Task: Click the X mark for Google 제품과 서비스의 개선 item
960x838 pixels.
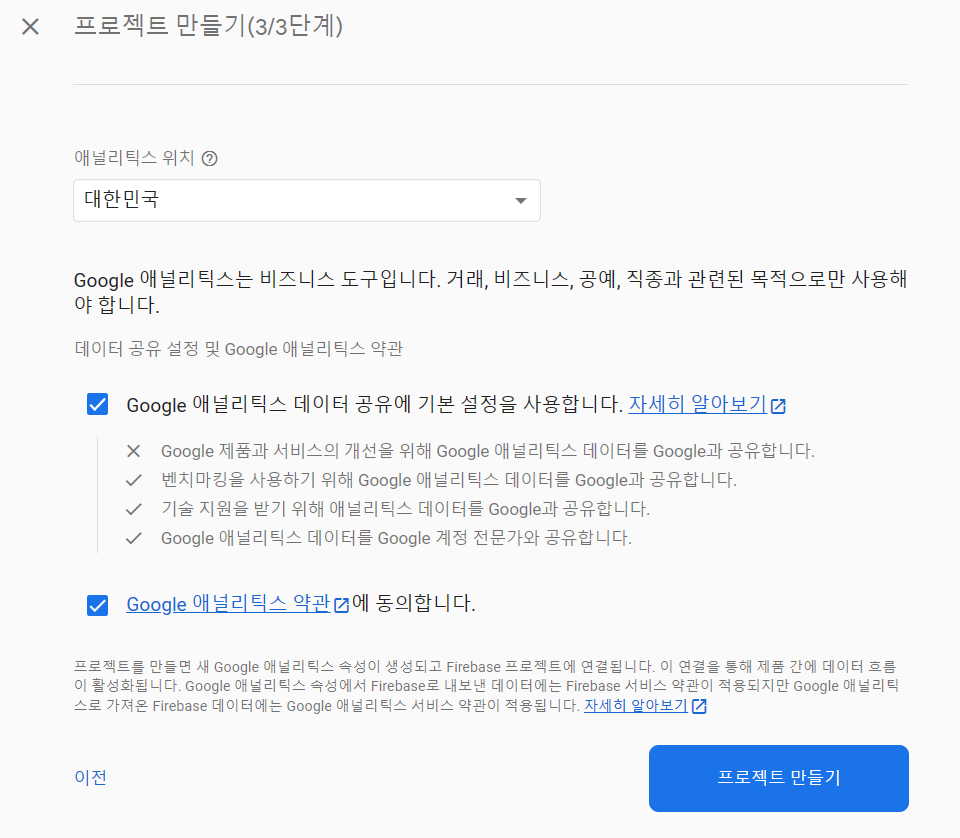Action: click(133, 451)
